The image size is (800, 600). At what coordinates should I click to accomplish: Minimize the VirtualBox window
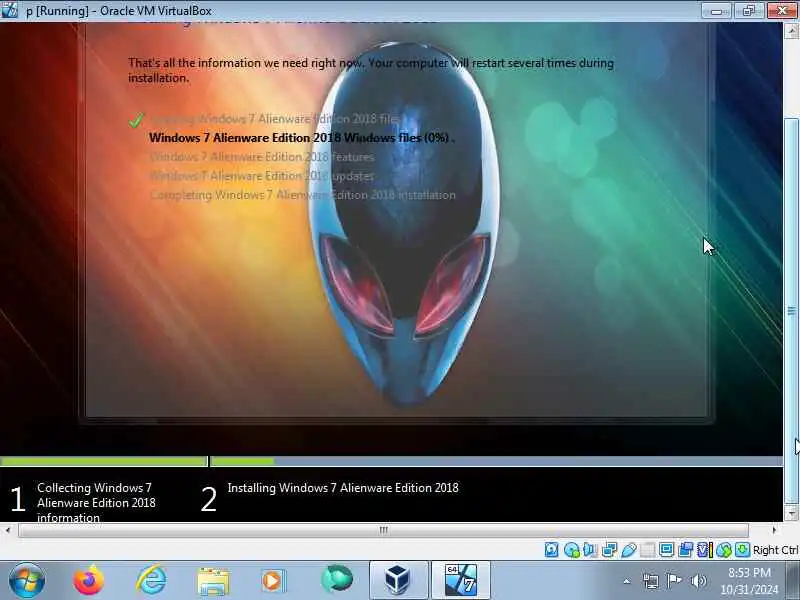pyautogui.click(x=717, y=11)
